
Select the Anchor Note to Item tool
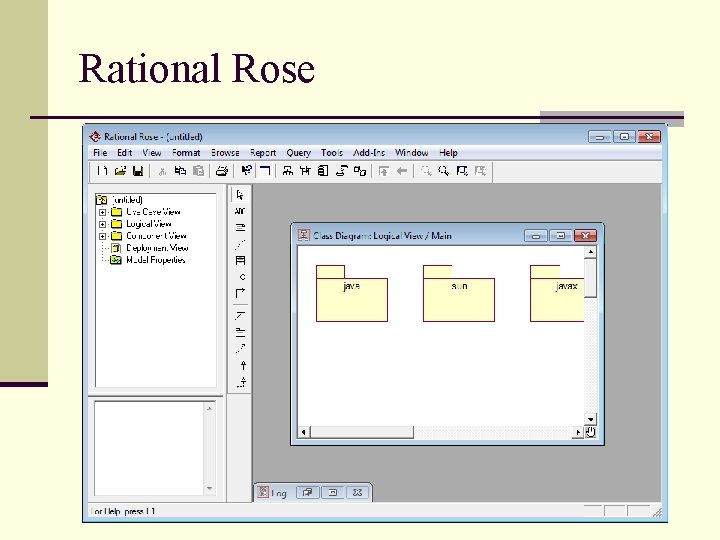pos(240,244)
